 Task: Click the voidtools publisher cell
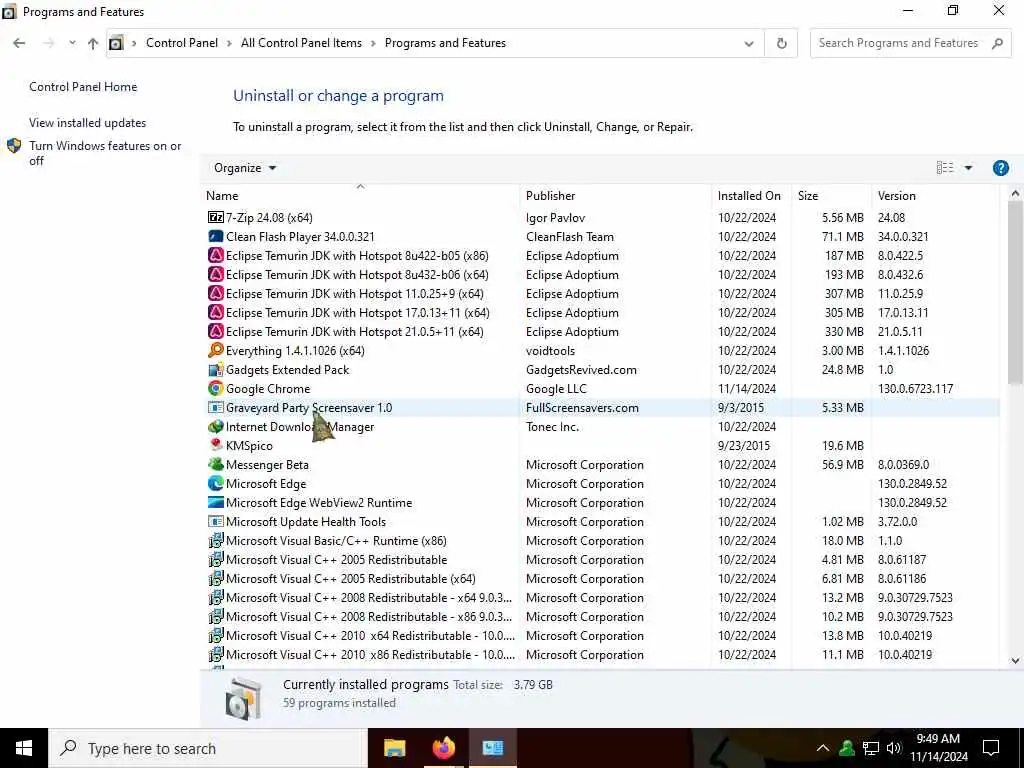tap(550, 351)
